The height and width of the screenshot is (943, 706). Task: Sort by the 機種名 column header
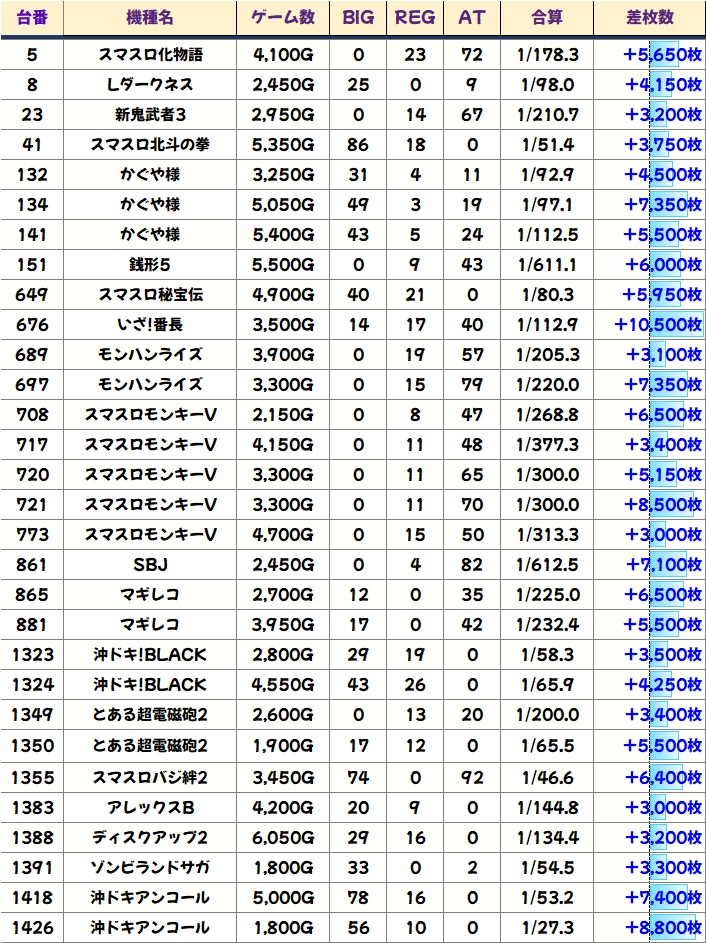pyautogui.click(x=149, y=18)
